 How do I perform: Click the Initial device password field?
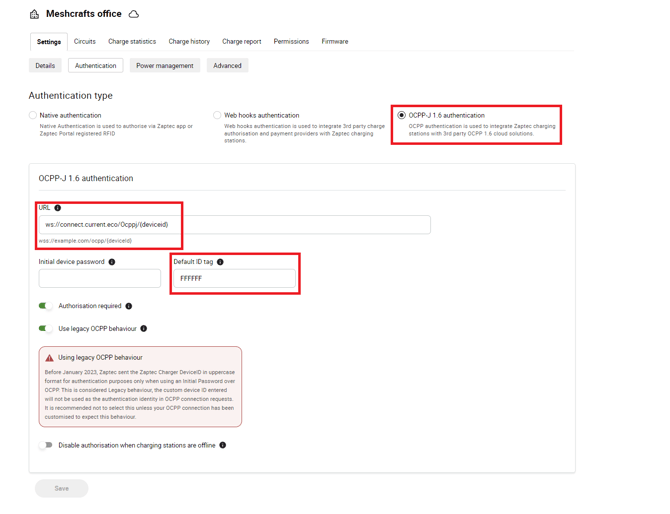(x=100, y=278)
